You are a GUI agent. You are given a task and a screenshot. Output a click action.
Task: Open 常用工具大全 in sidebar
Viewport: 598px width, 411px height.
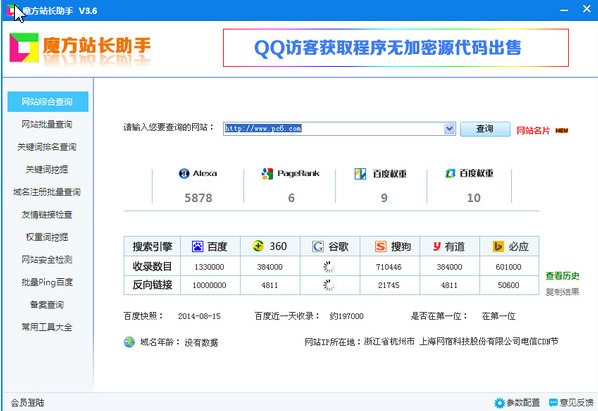[47, 327]
